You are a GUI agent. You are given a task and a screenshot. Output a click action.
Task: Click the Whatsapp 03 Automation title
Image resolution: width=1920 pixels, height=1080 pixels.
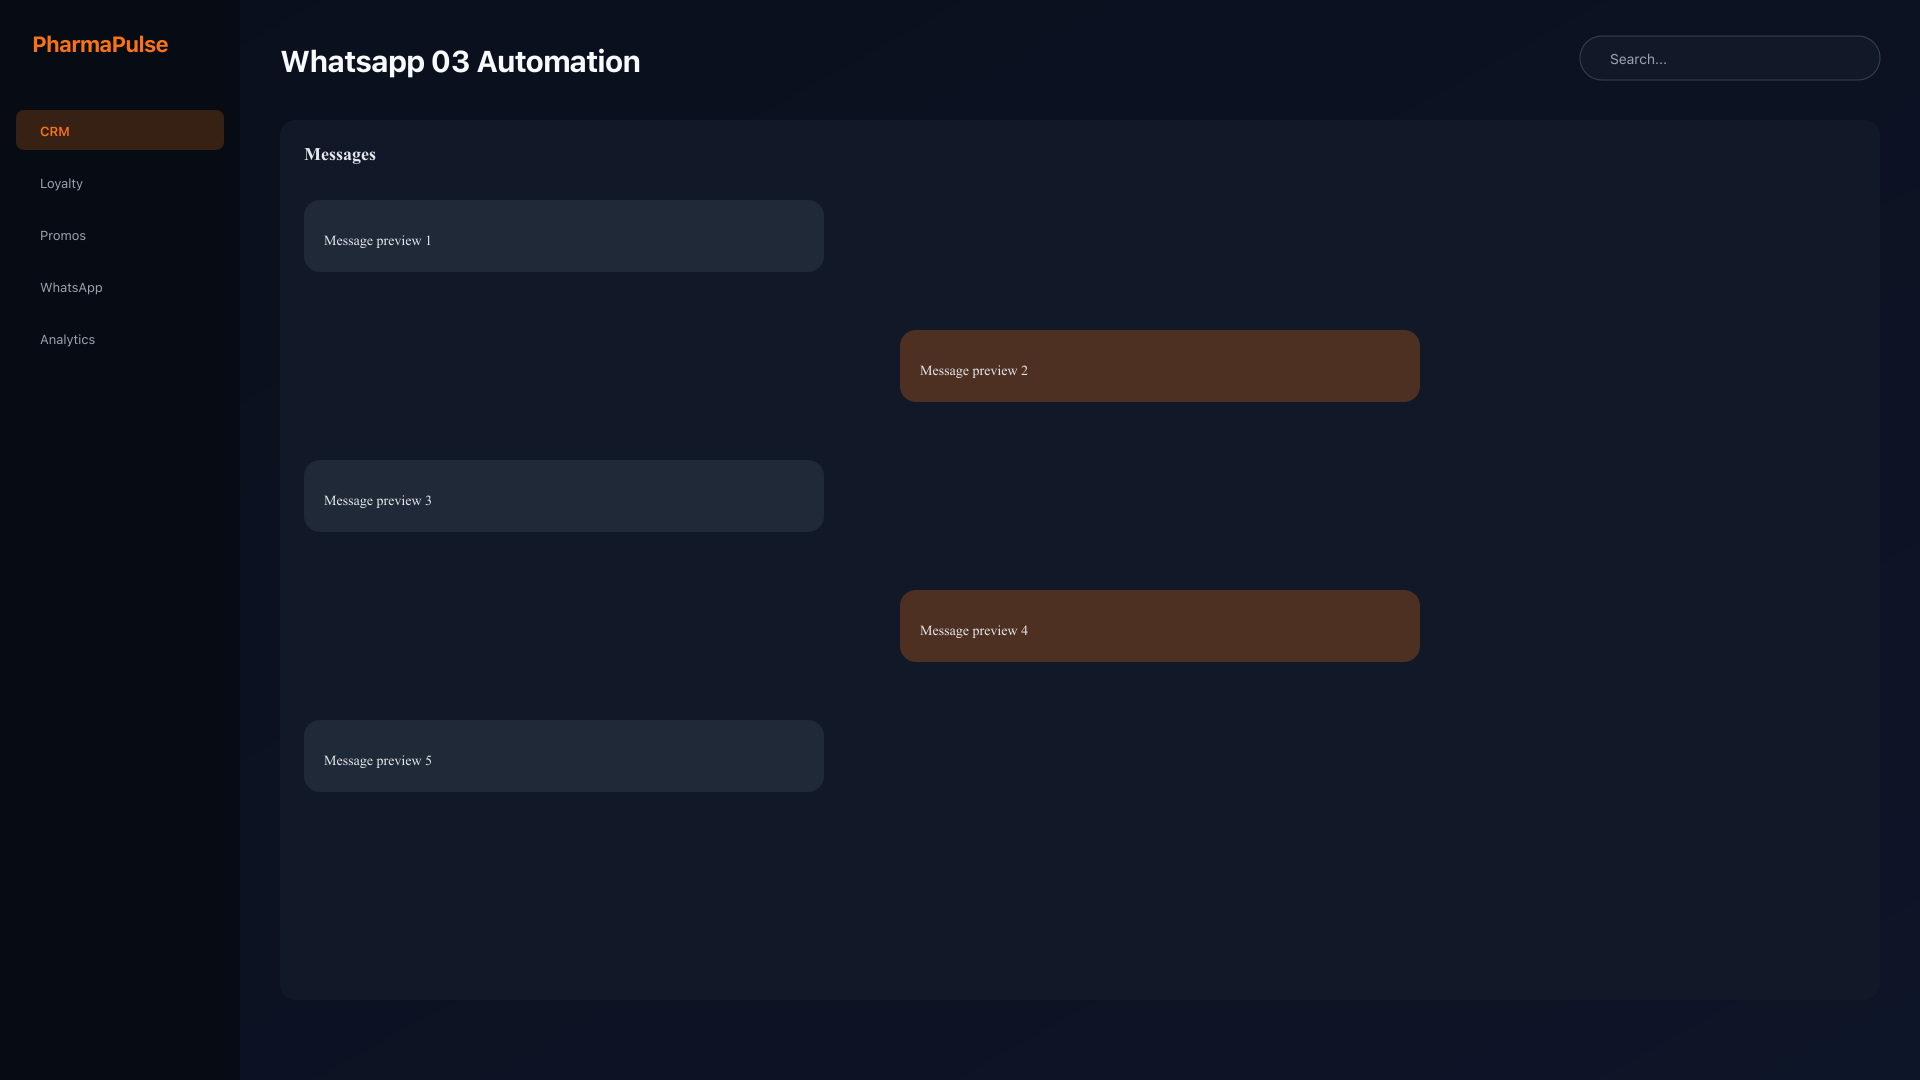pyautogui.click(x=460, y=61)
